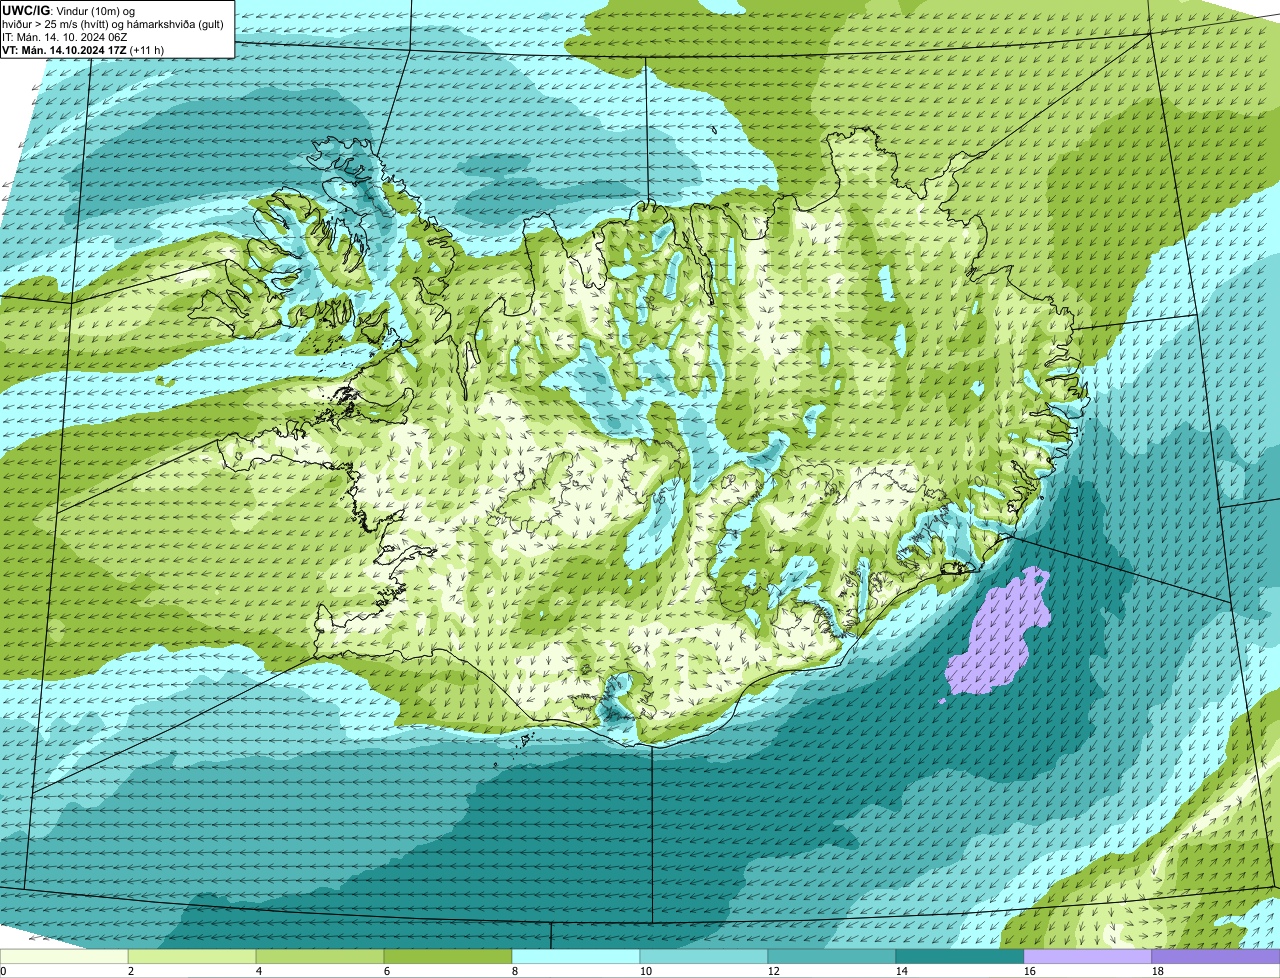
Task: Click the legend scale label '10'
Action: [646, 971]
